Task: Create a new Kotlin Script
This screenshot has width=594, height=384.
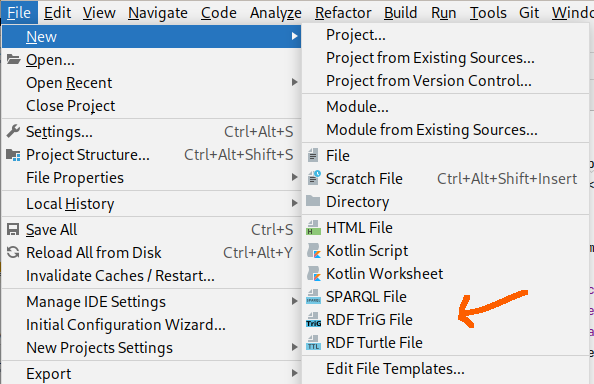Action: click(x=446, y=251)
